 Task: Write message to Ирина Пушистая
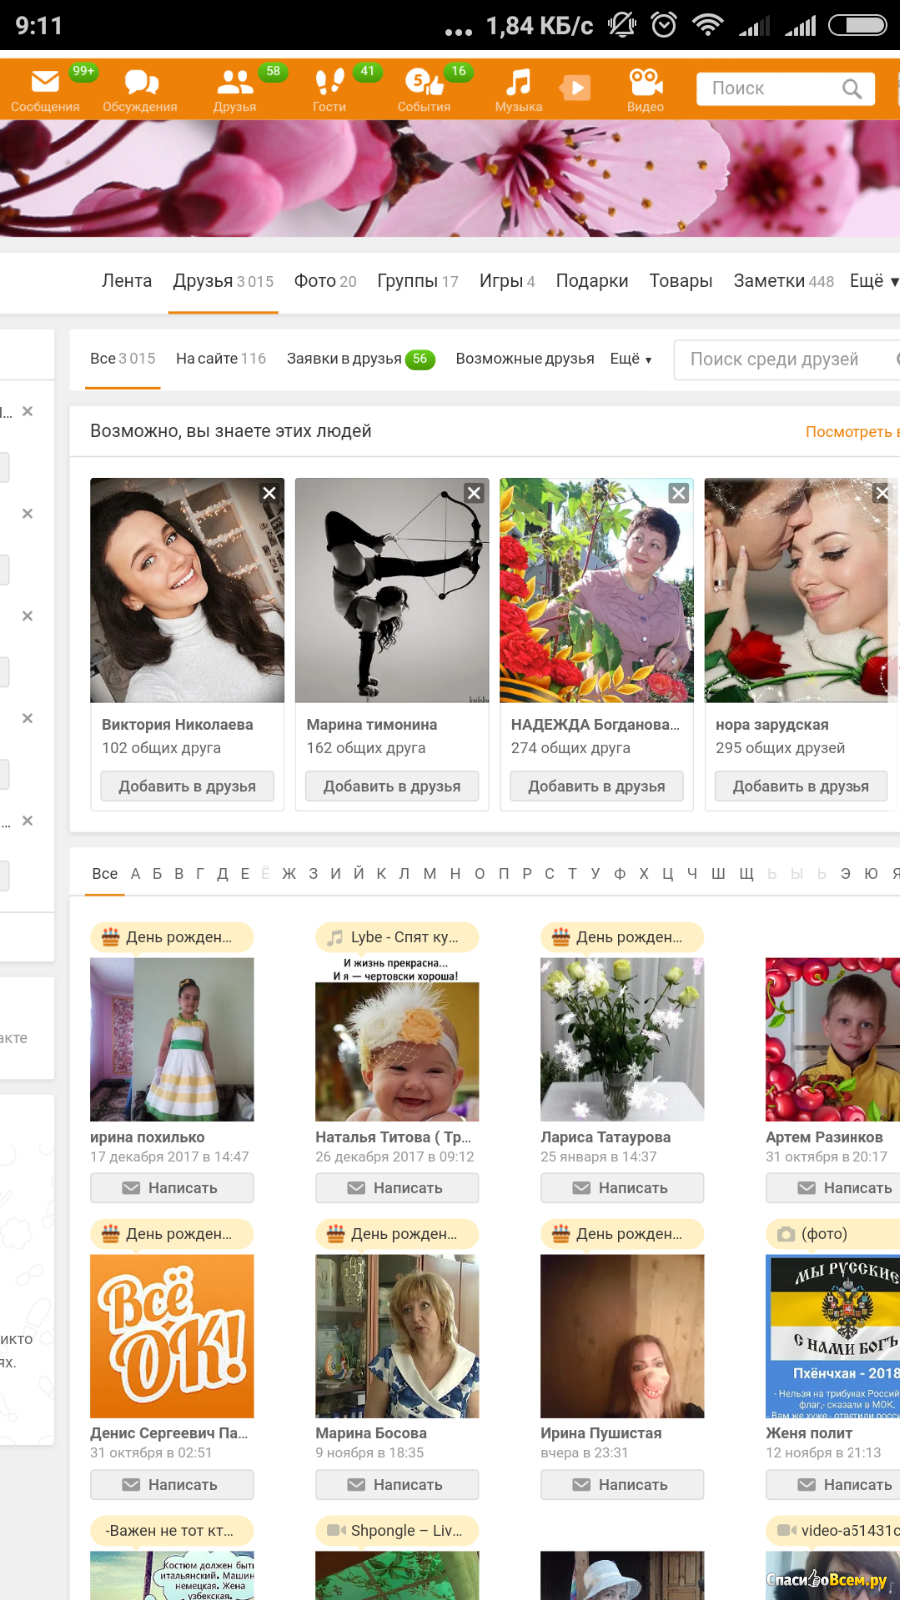622,1485
